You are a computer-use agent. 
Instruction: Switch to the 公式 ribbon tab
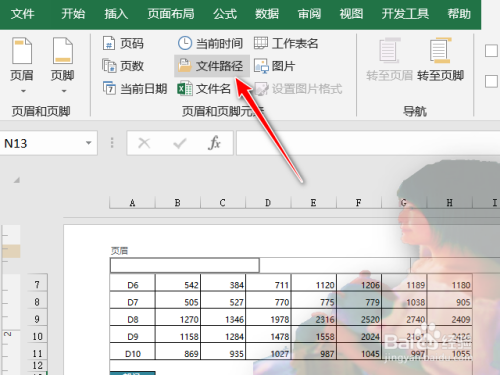pos(225,14)
